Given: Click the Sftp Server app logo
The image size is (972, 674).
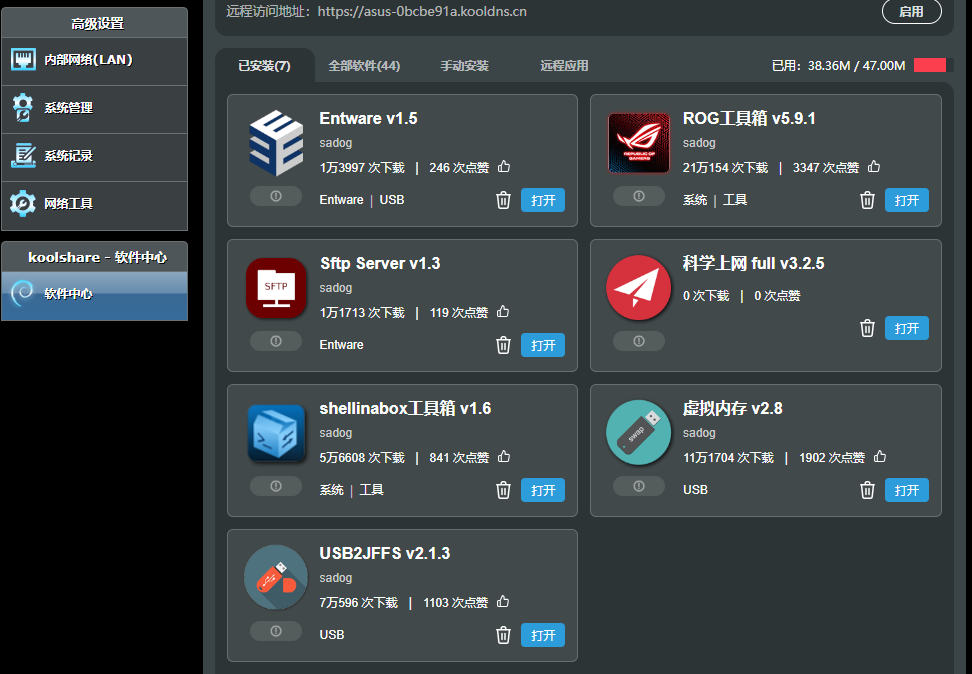Looking at the screenshot, I should tap(276, 288).
